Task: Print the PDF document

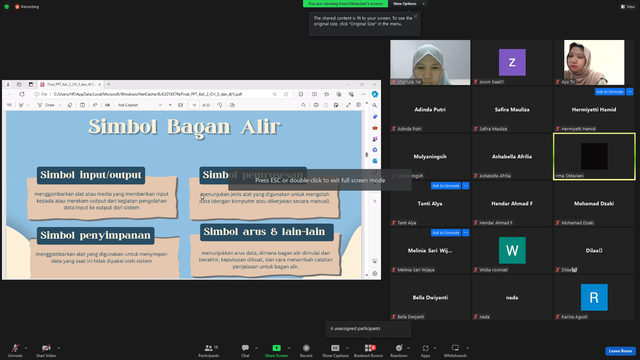Action: (316, 105)
